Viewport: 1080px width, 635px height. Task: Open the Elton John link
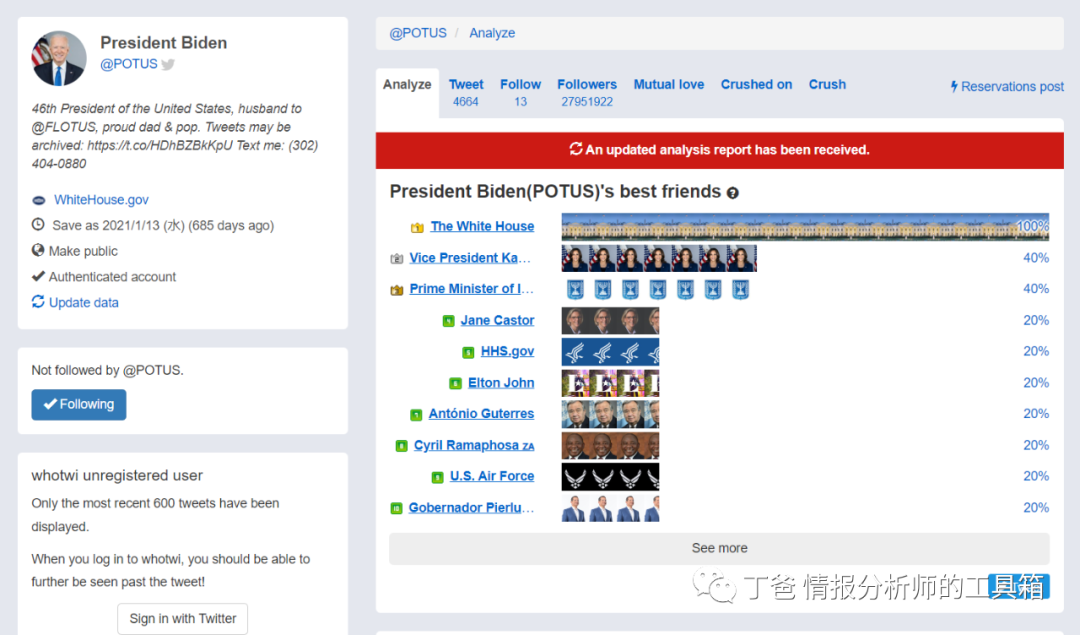point(501,383)
